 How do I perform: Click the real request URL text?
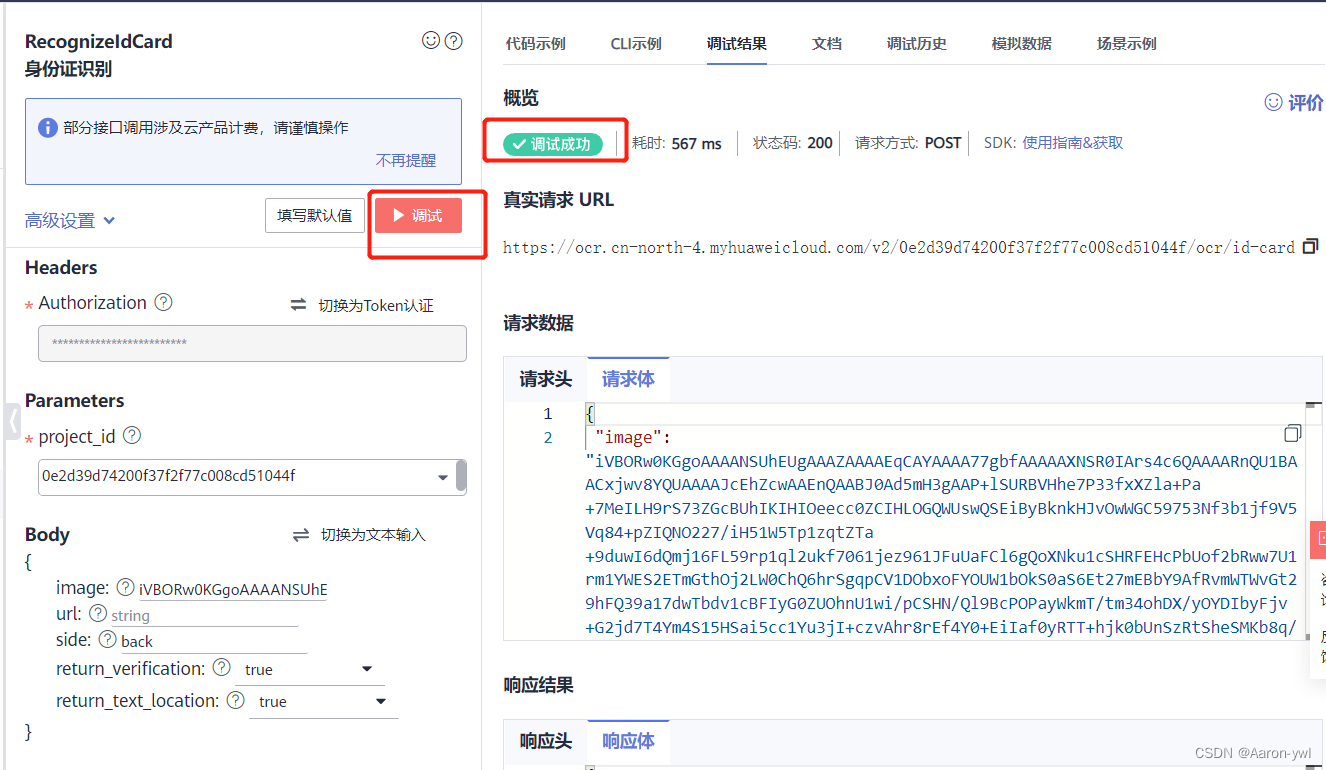click(899, 247)
